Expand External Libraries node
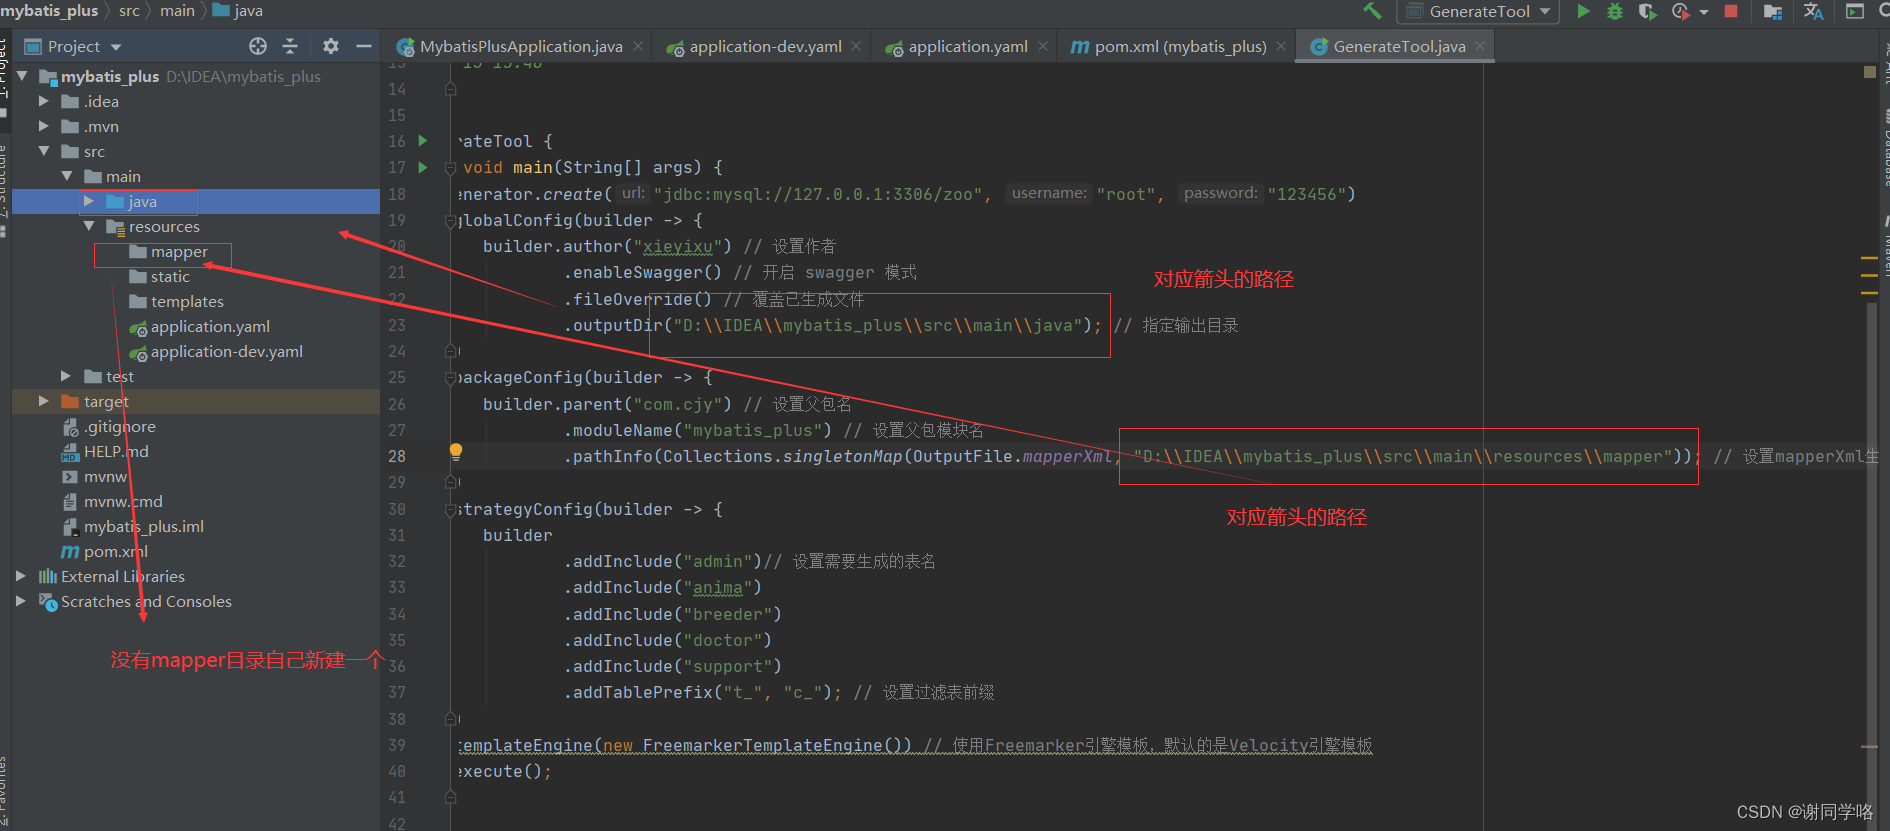The image size is (1890, 831). click(x=21, y=576)
